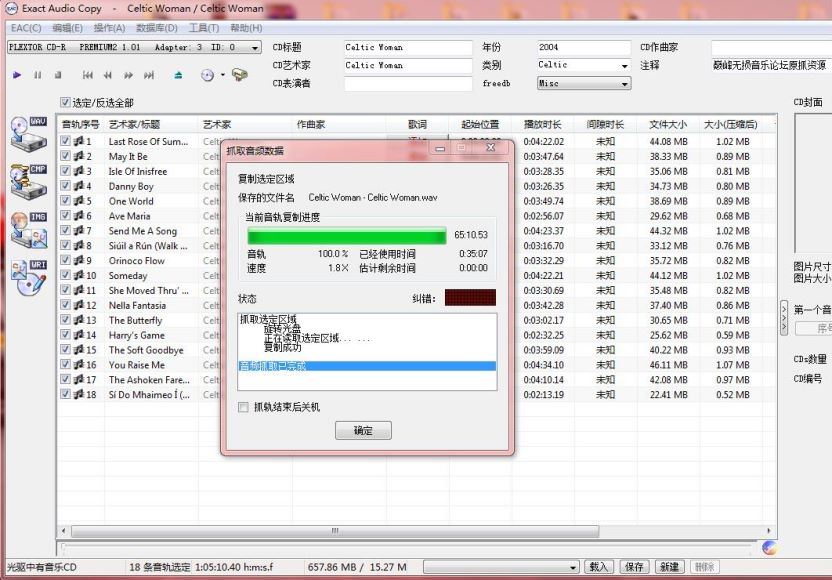The image size is (832, 580).
Task: Click the Stop playback button
Action: click(58, 75)
